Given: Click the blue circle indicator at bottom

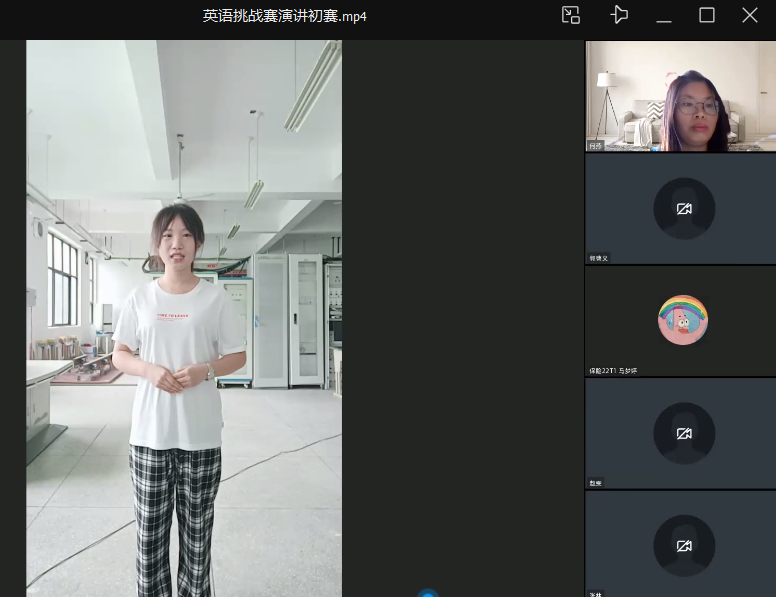Looking at the screenshot, I should (x=428, y=593).
